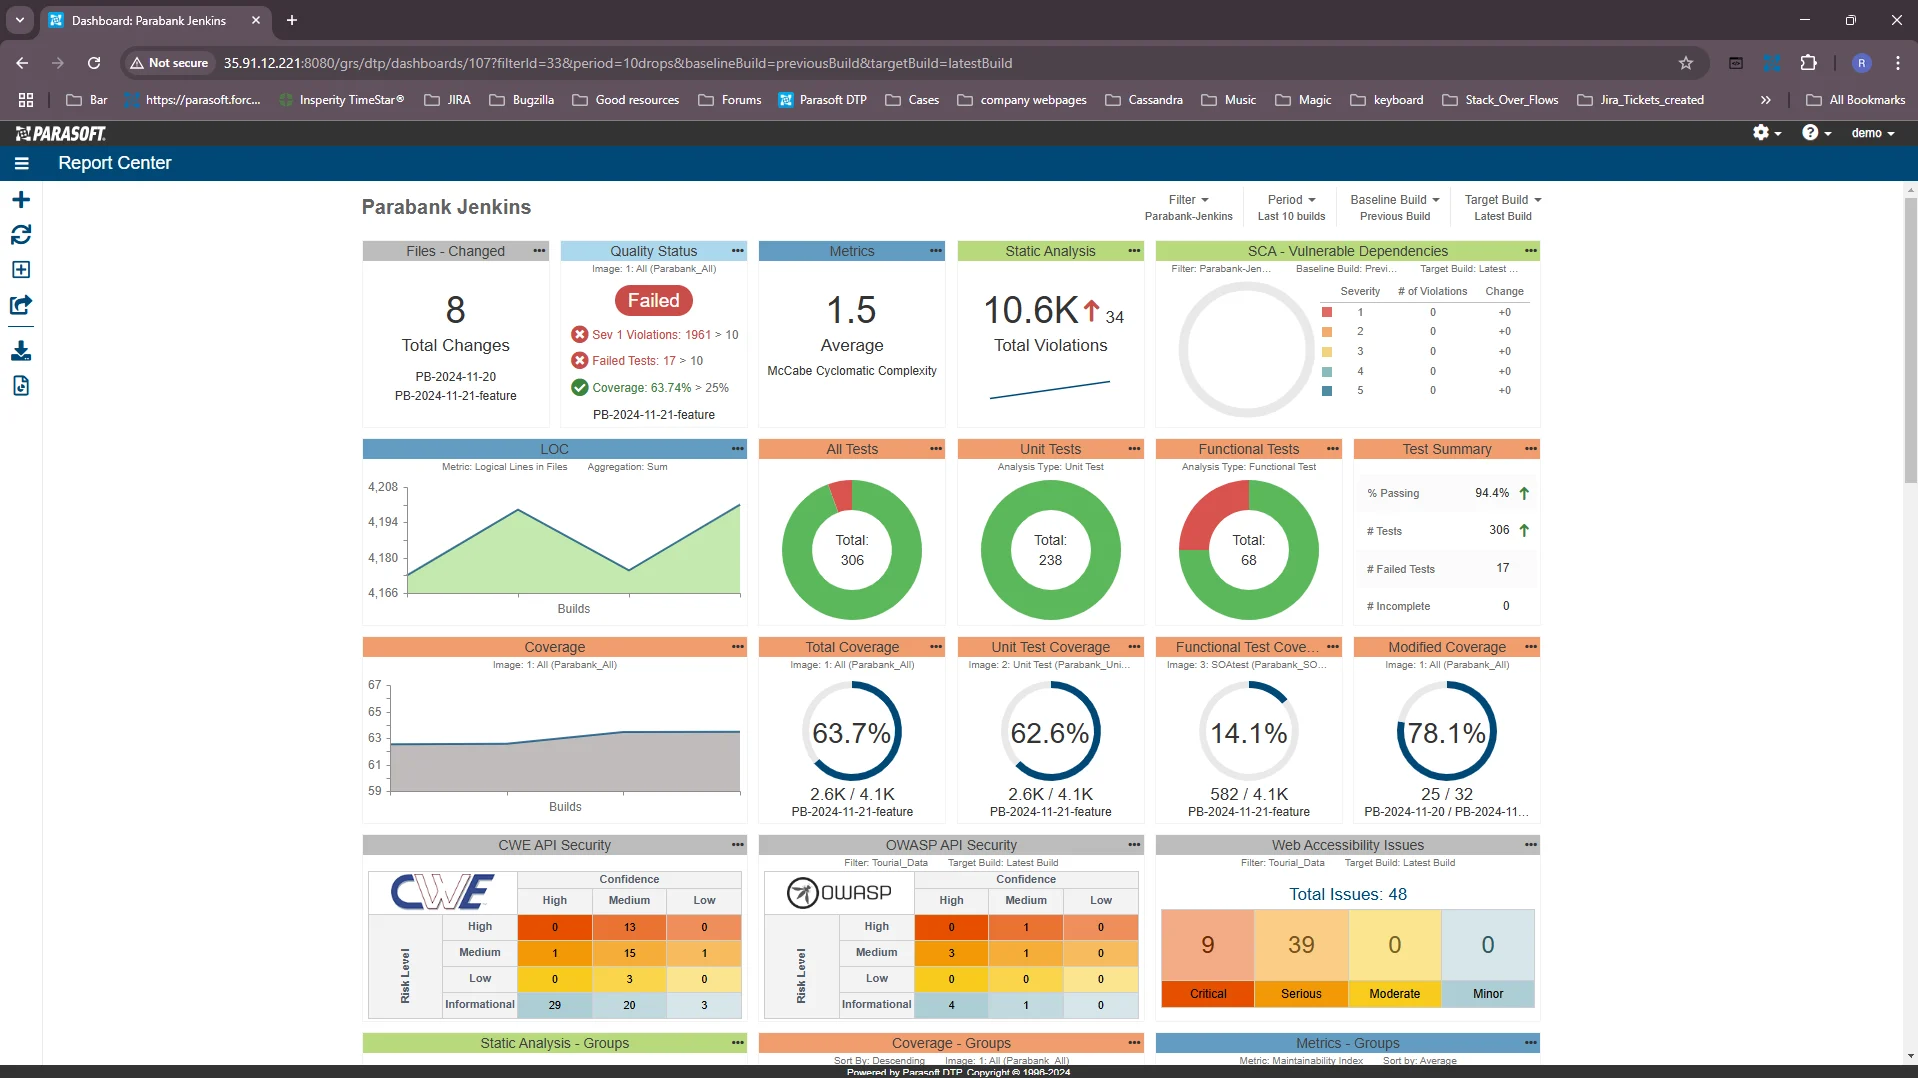Open the All Bookmarks folder

(x=1856, y=100)
